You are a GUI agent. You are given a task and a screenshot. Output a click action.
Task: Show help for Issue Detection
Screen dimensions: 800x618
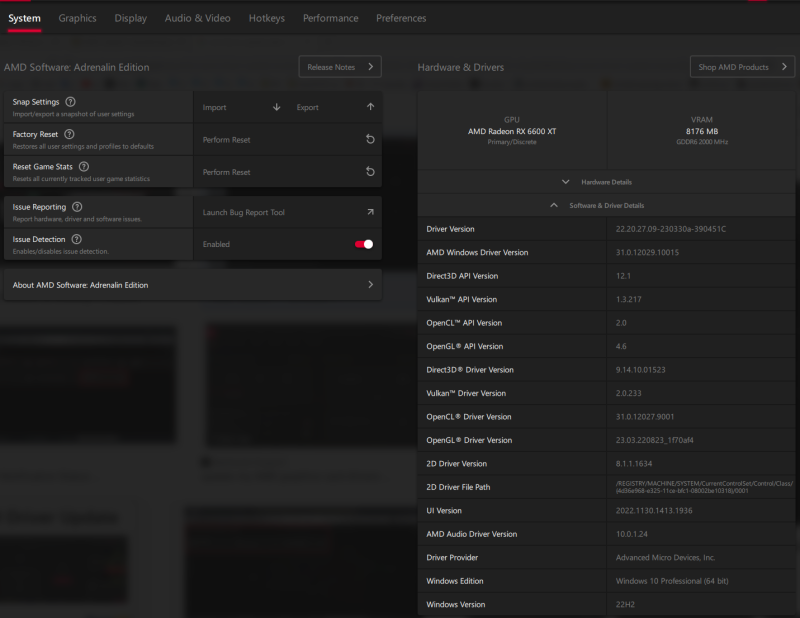[x=77, y=239]
